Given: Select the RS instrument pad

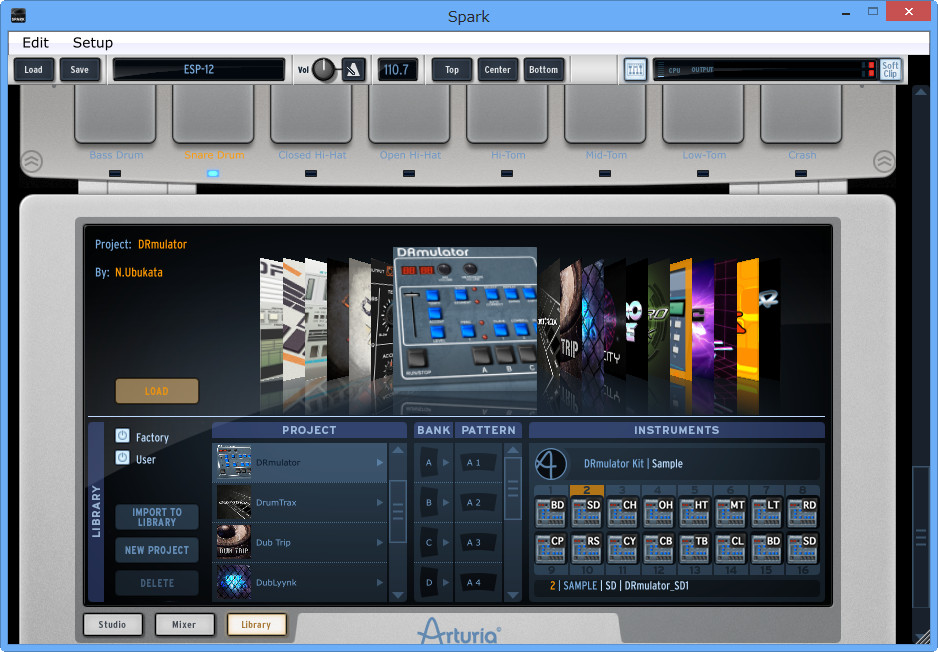Looking at the screenshot, I should click(586, 549).
